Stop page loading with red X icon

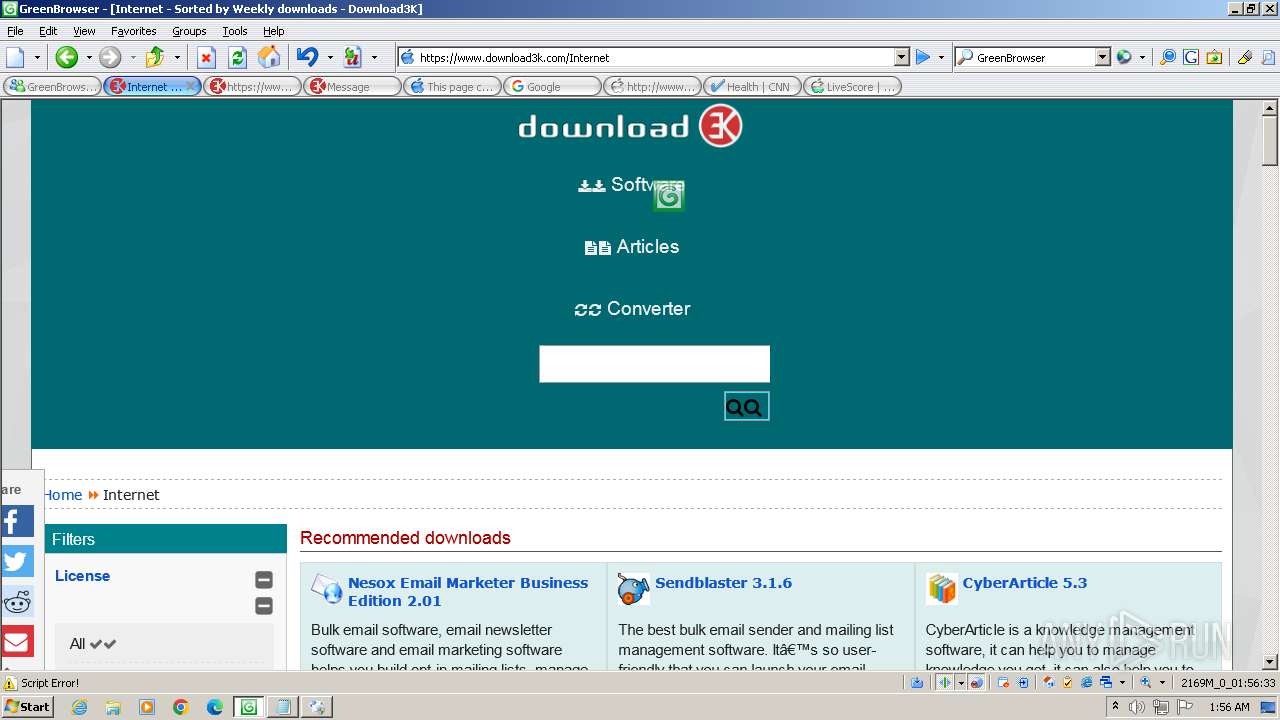(x=206, y=57)
